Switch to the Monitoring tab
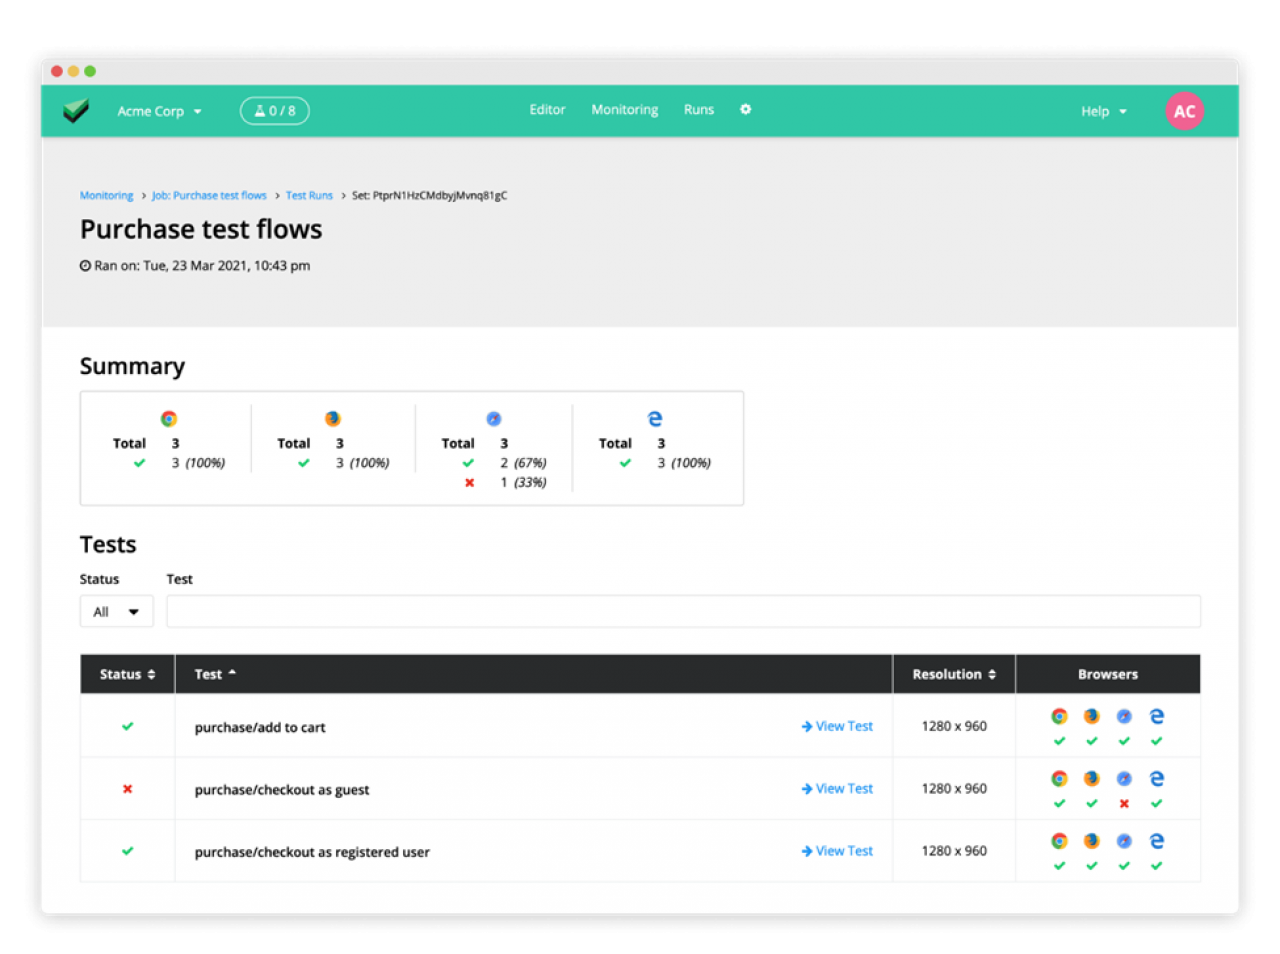 (x=624, y=110)
